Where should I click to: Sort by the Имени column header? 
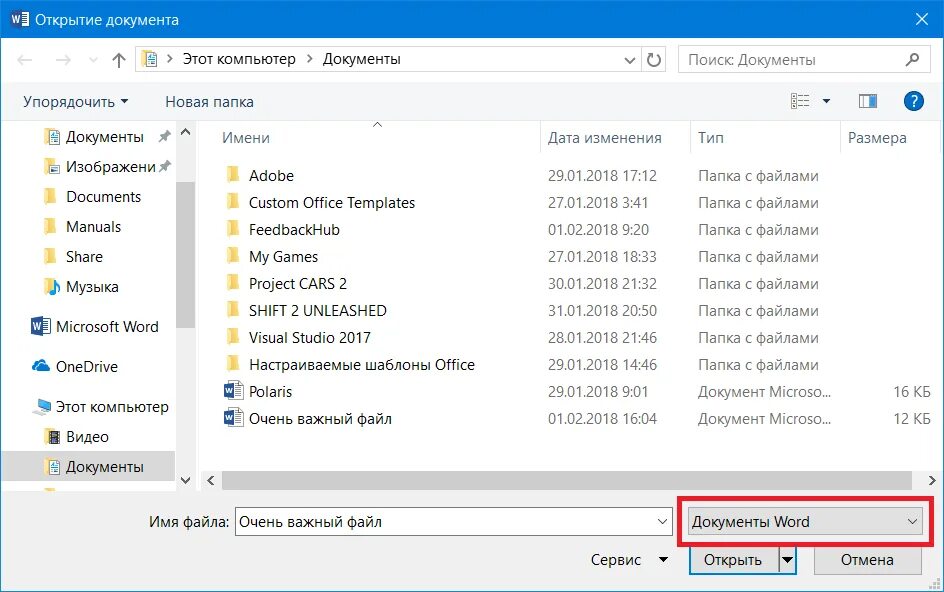[x=246, y=138]
